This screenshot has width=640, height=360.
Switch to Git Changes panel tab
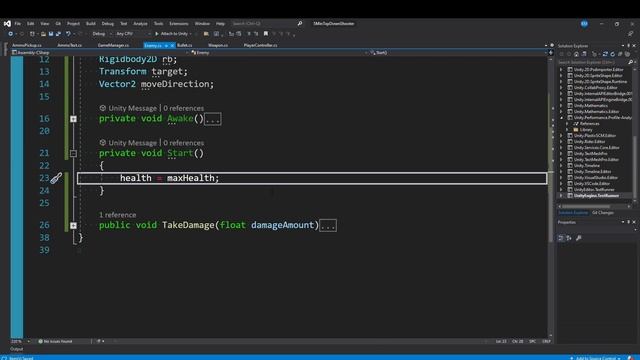click(x=603, y=213)
